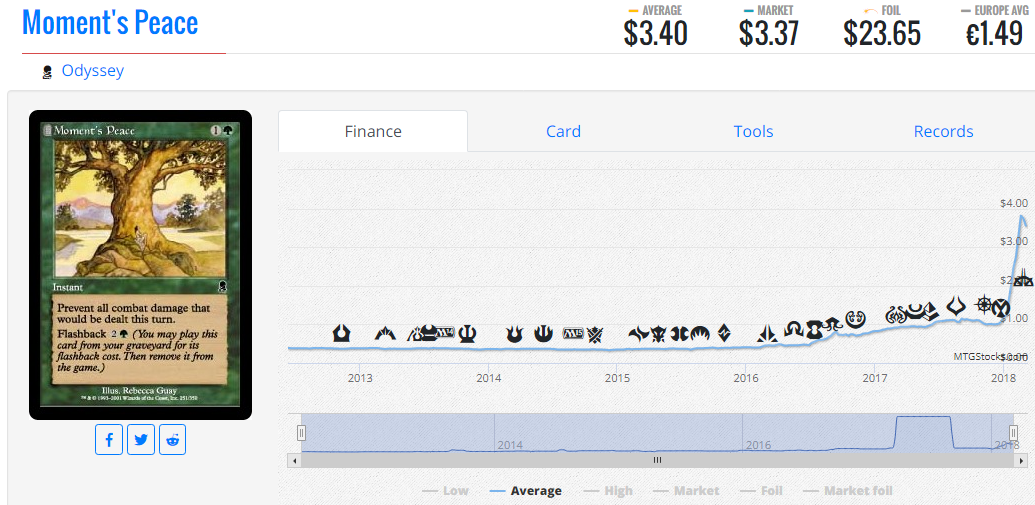Screen dimensions: 1035x505
Task: Select the Ixalan compass set icon
Action: (984, 305)
